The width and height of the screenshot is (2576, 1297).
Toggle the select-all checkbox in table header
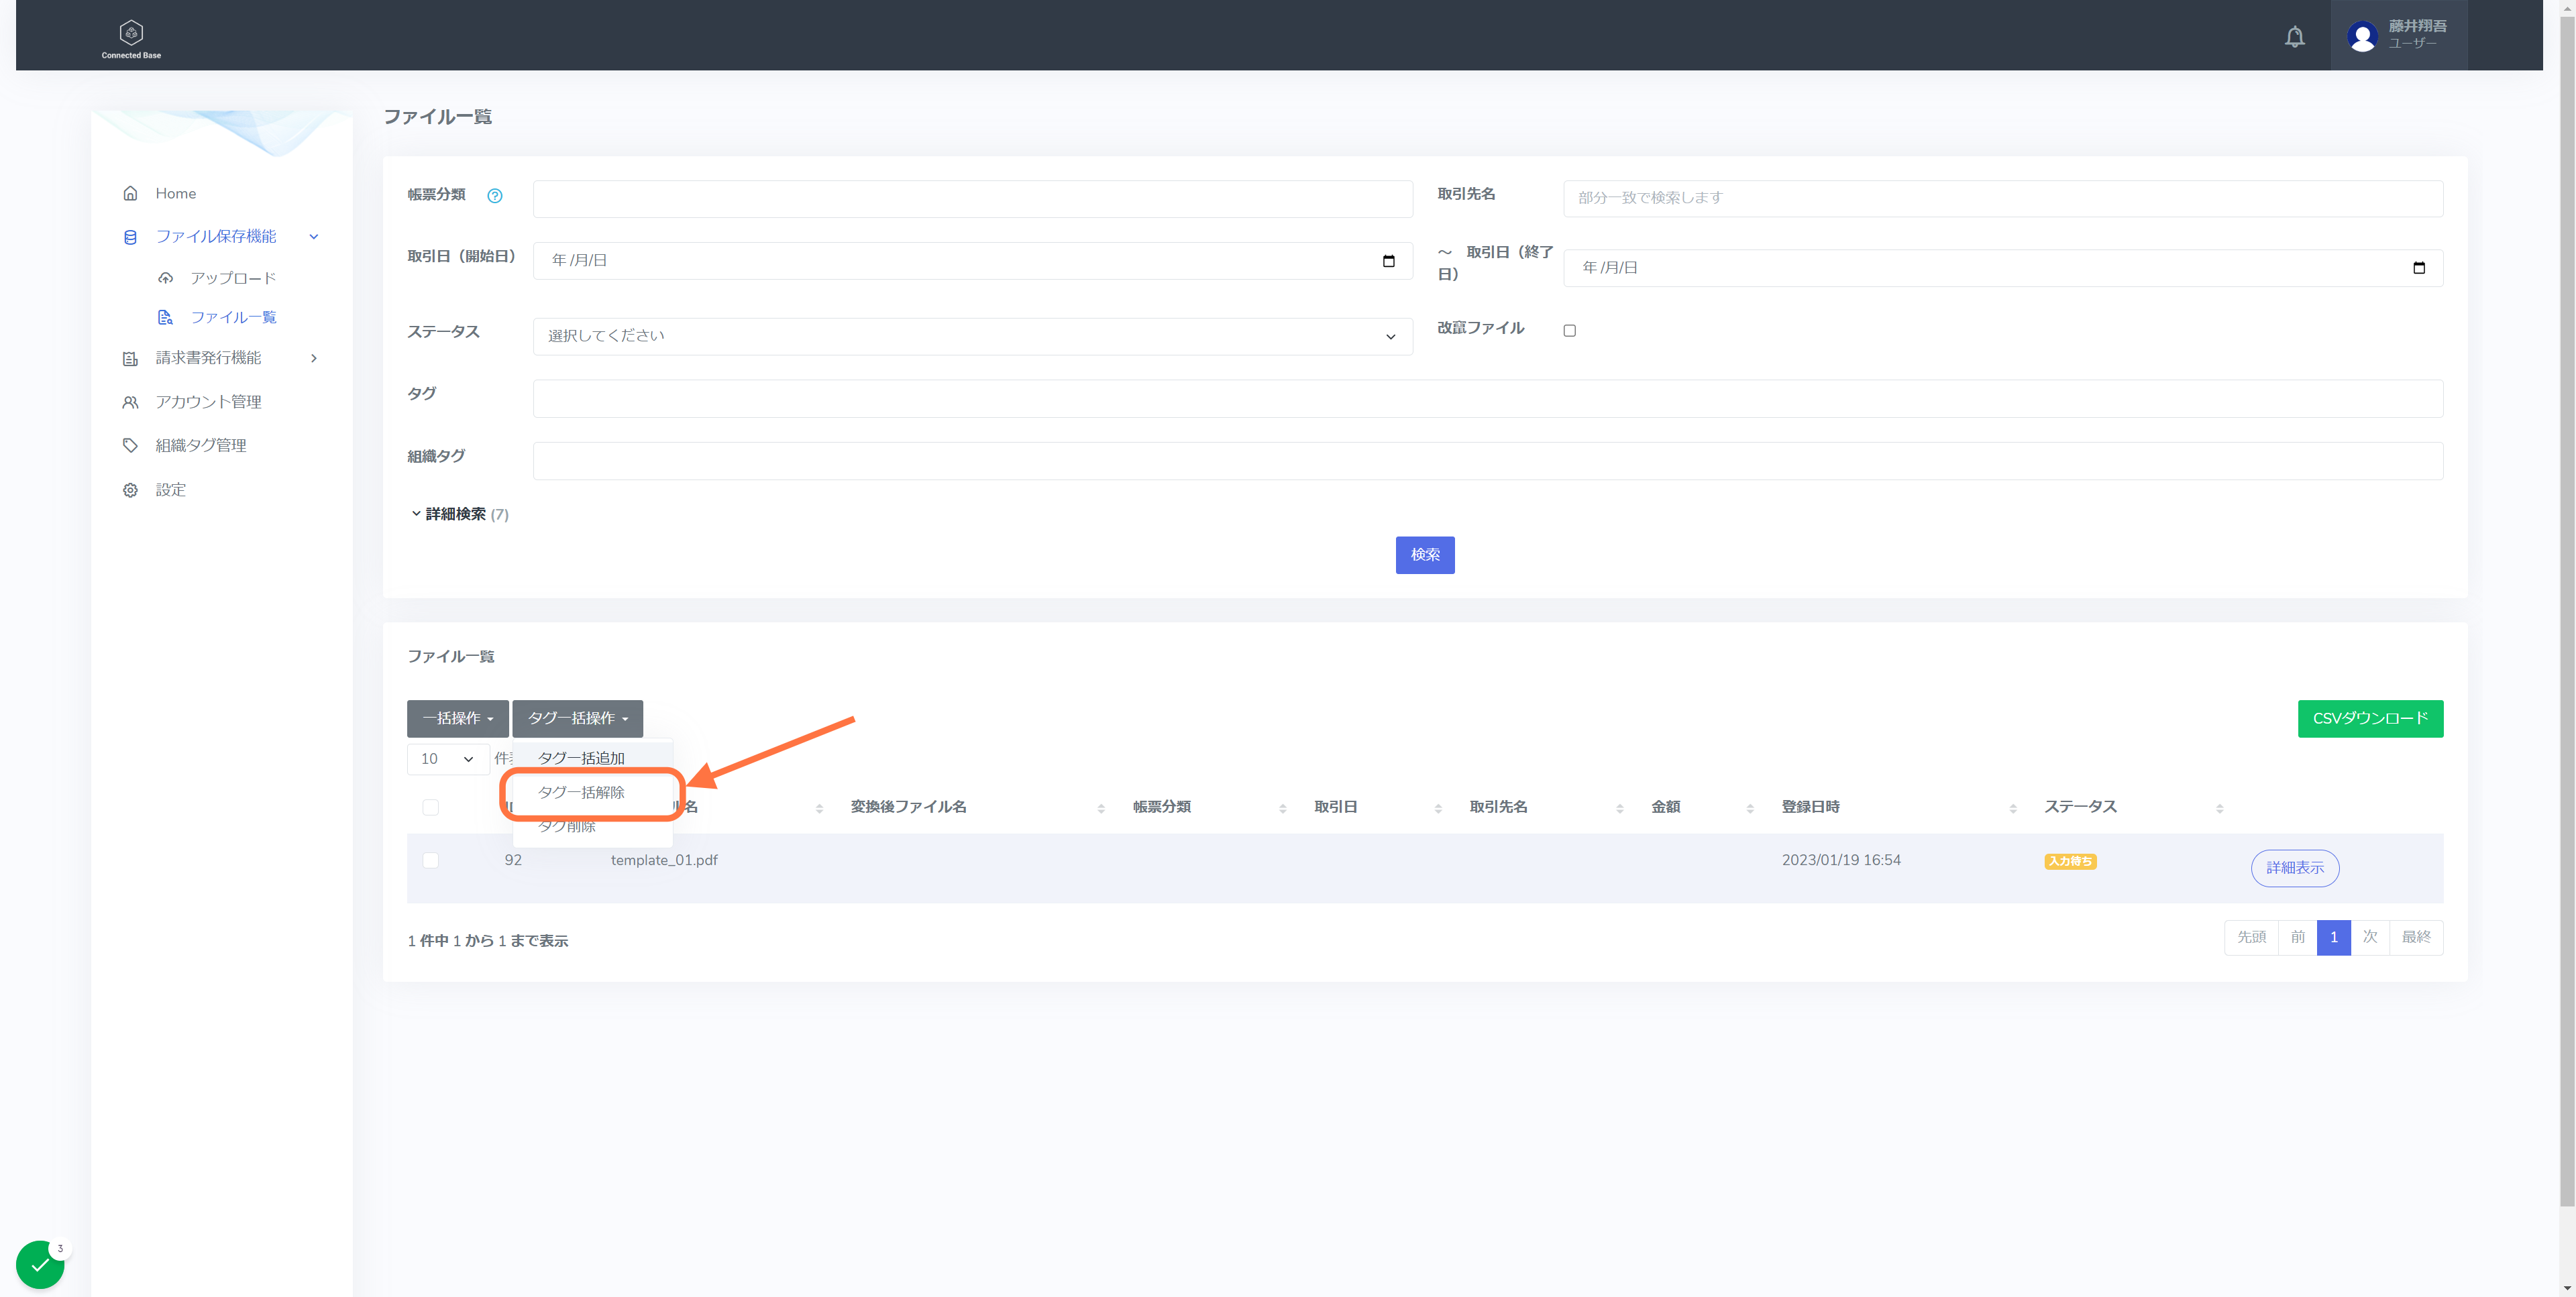(430, 807)
